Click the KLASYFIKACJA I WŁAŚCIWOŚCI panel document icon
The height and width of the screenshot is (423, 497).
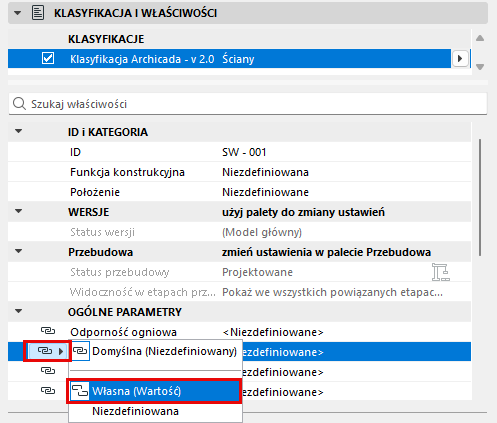click(38, 13)
